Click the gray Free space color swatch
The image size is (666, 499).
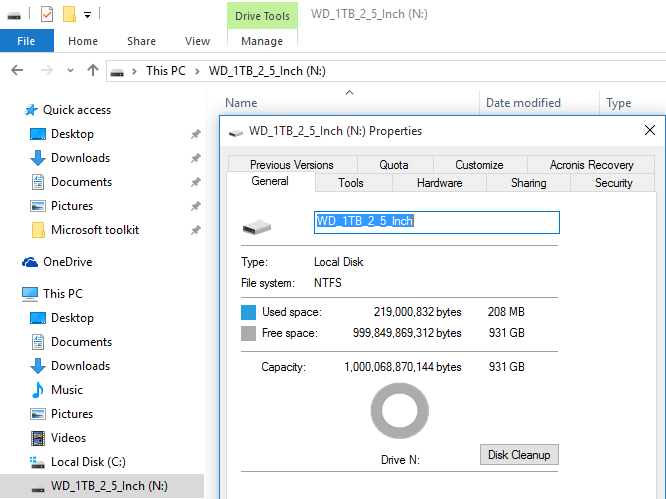[248, 333]
